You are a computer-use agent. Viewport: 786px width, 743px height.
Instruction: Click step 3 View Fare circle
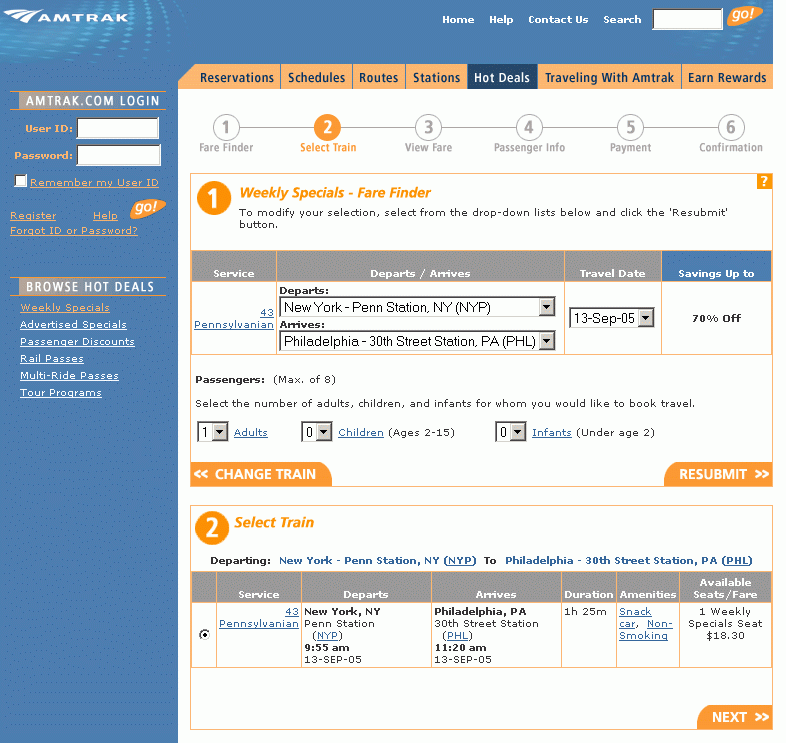(x=428, y=128)
